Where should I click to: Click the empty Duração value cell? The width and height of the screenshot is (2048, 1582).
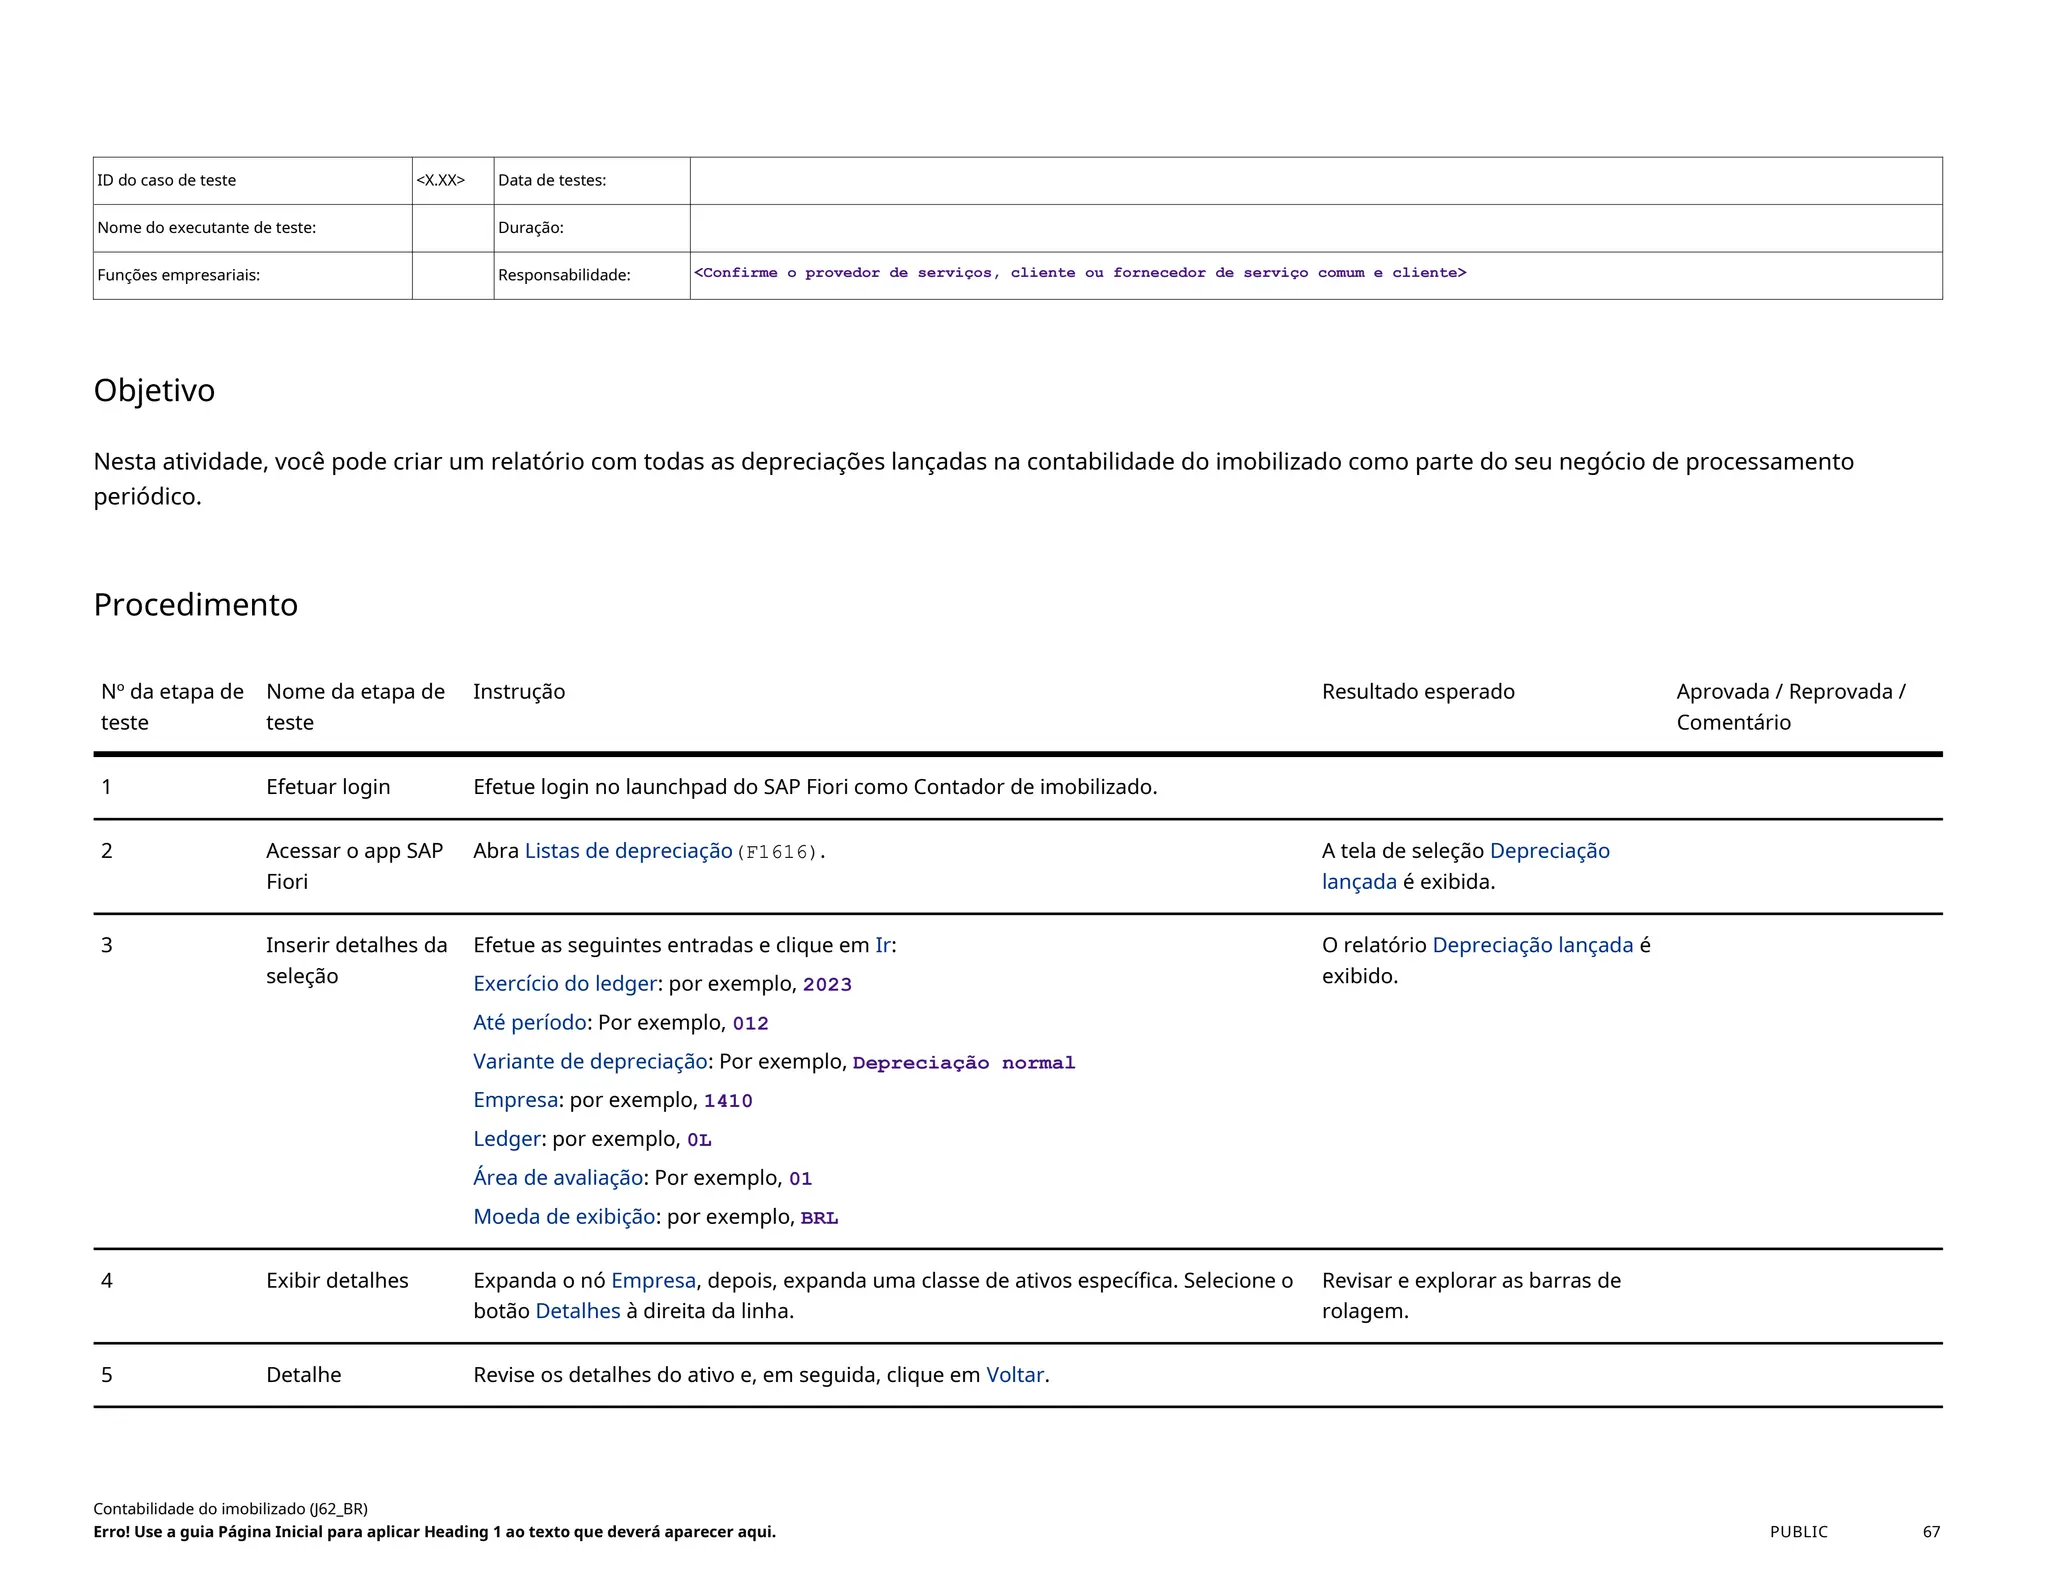[x=1315, y=228]
